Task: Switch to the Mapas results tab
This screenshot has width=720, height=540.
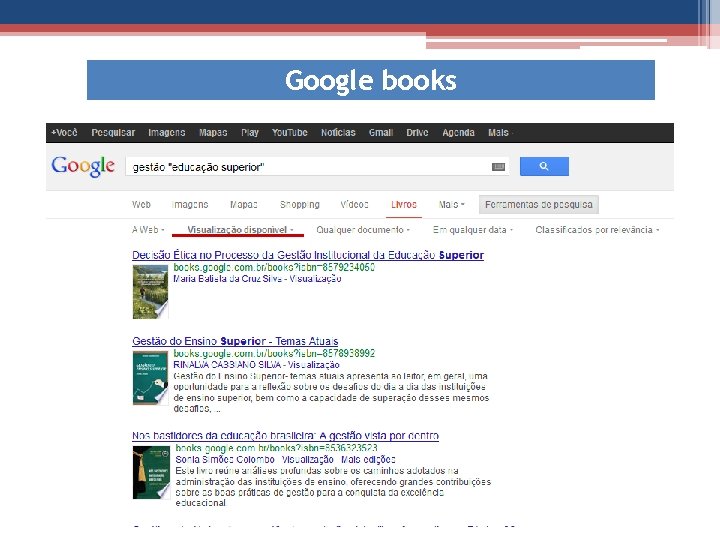Action: point(243,205)
